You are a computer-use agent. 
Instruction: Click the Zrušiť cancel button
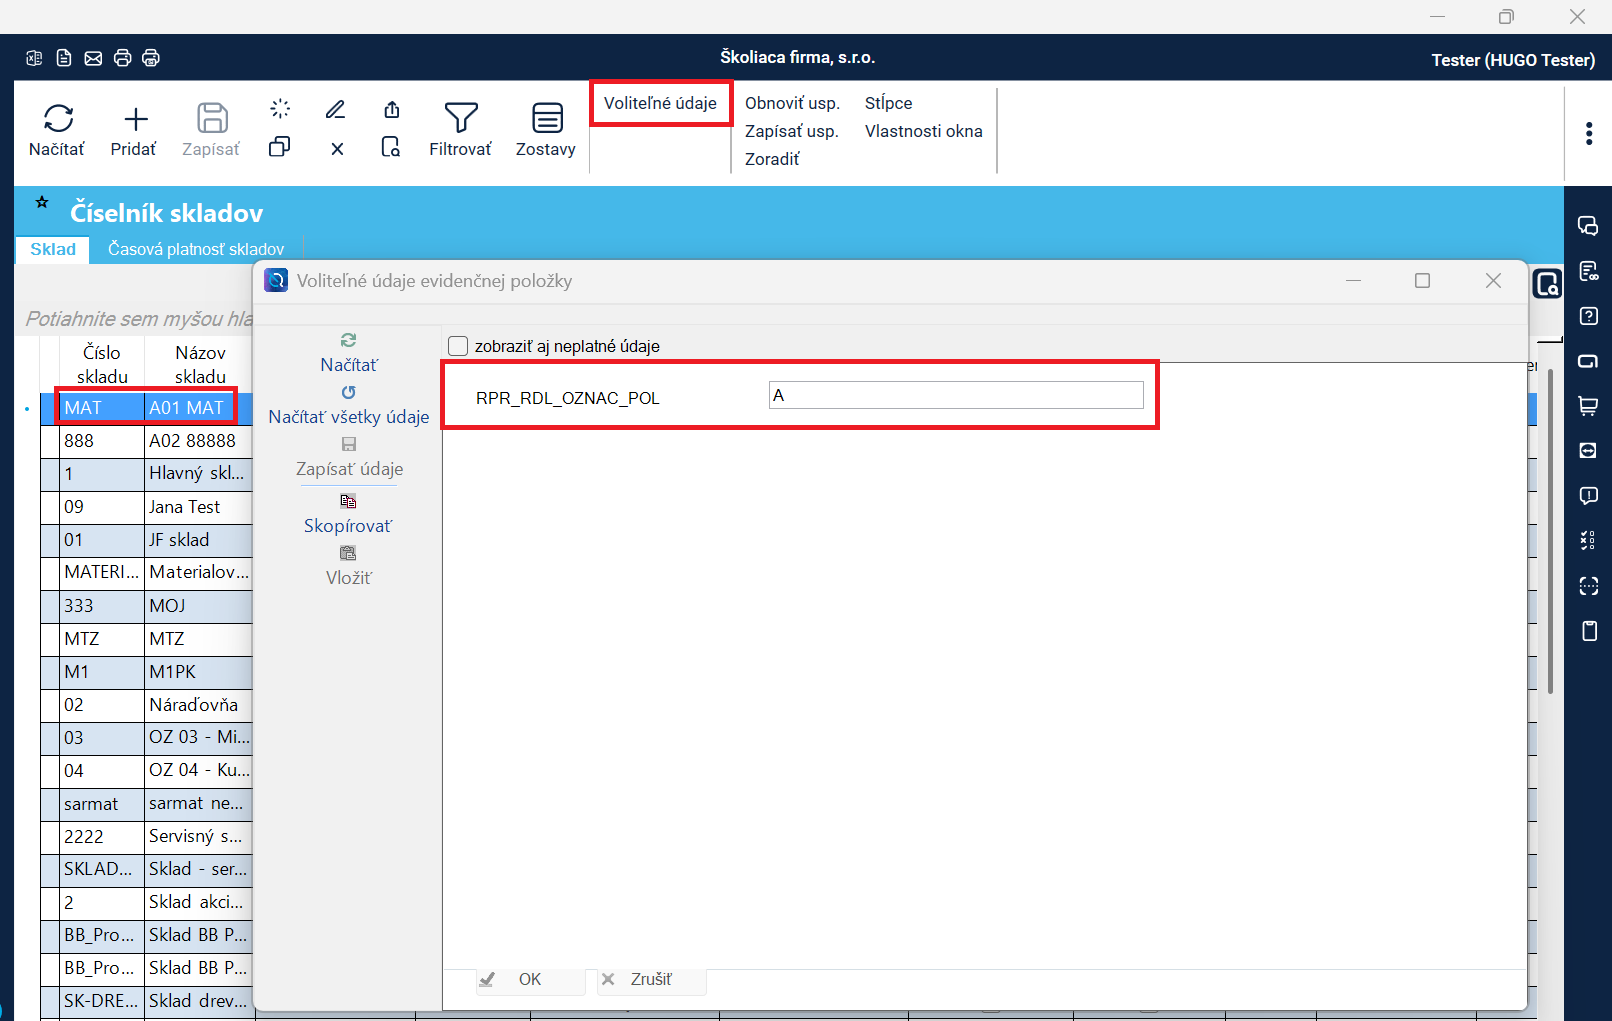(651, 980)
